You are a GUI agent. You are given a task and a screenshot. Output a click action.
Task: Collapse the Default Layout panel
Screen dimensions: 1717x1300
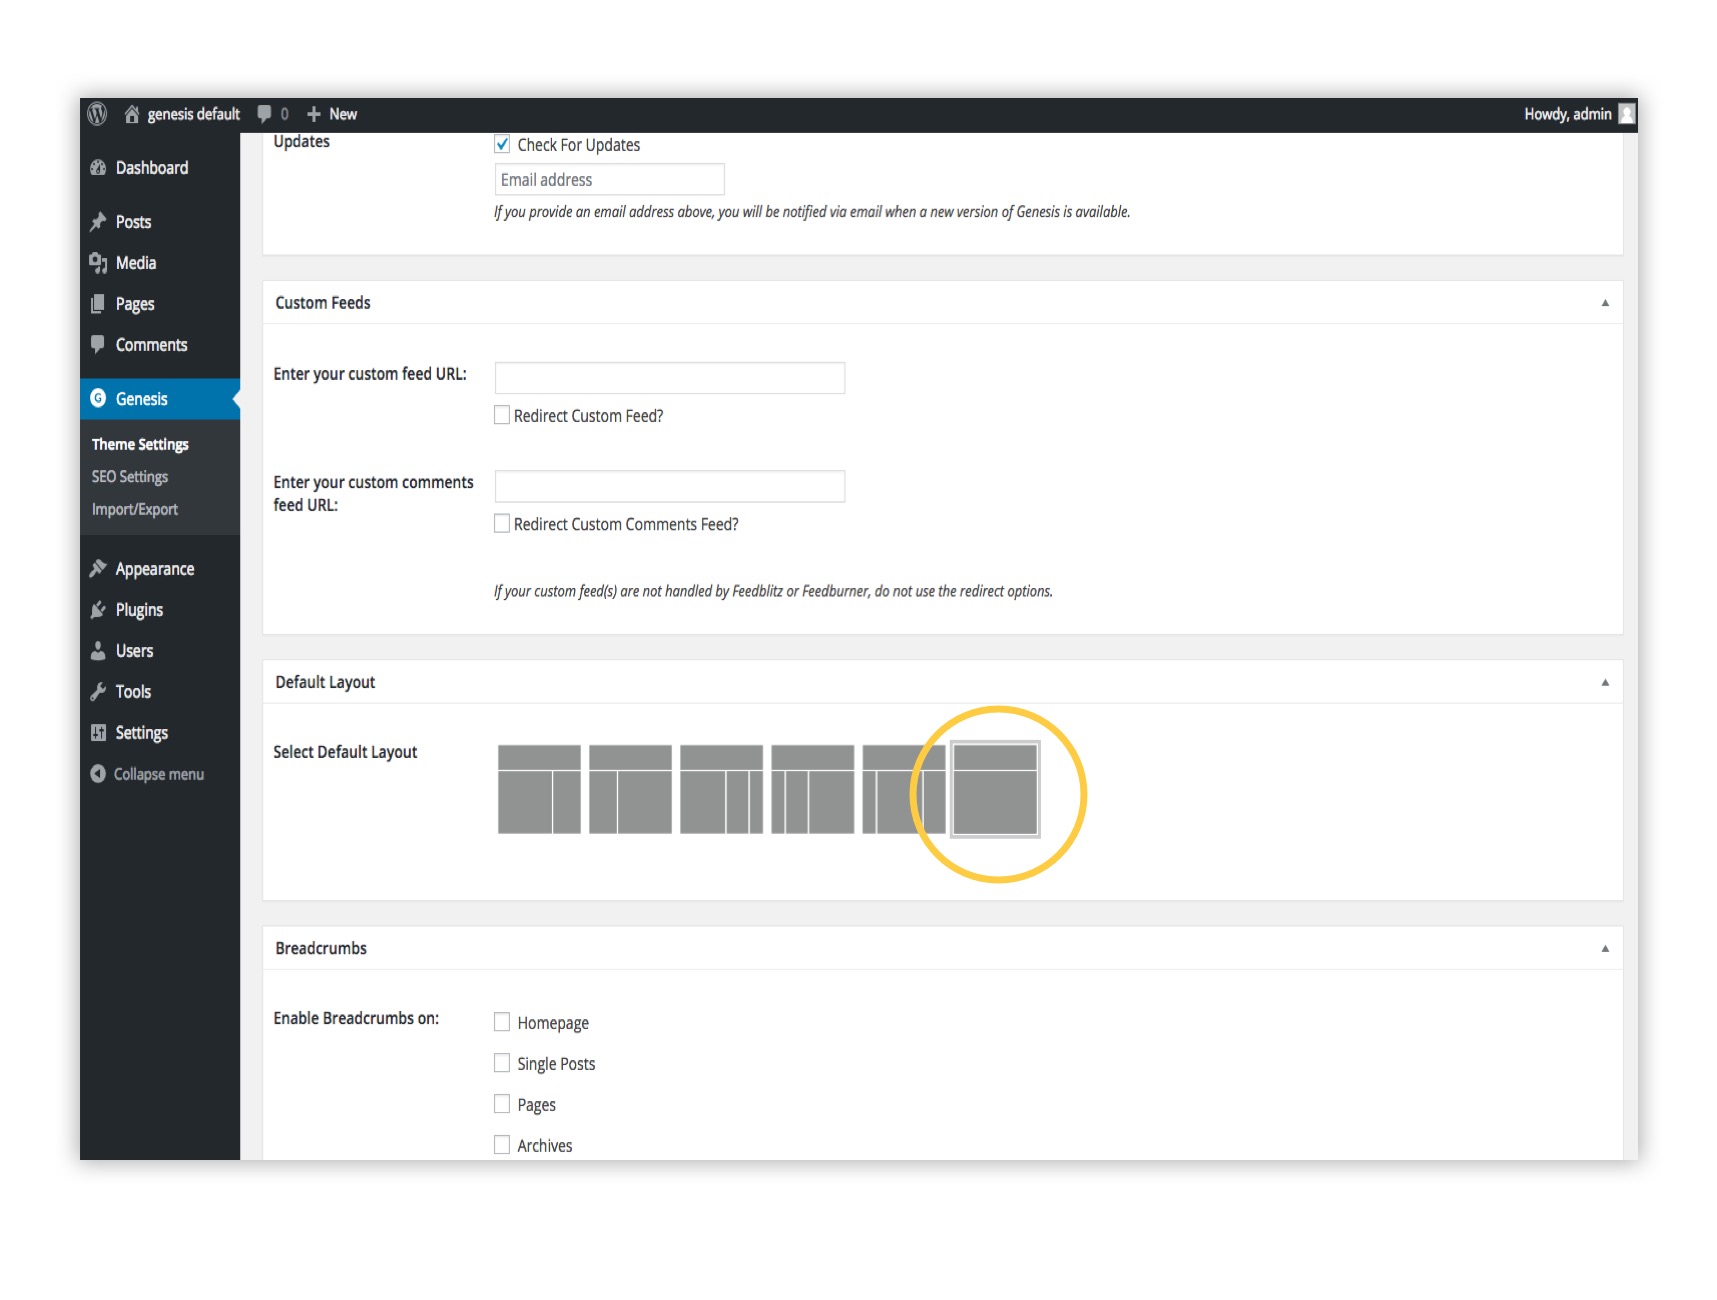pos(1605,682)
